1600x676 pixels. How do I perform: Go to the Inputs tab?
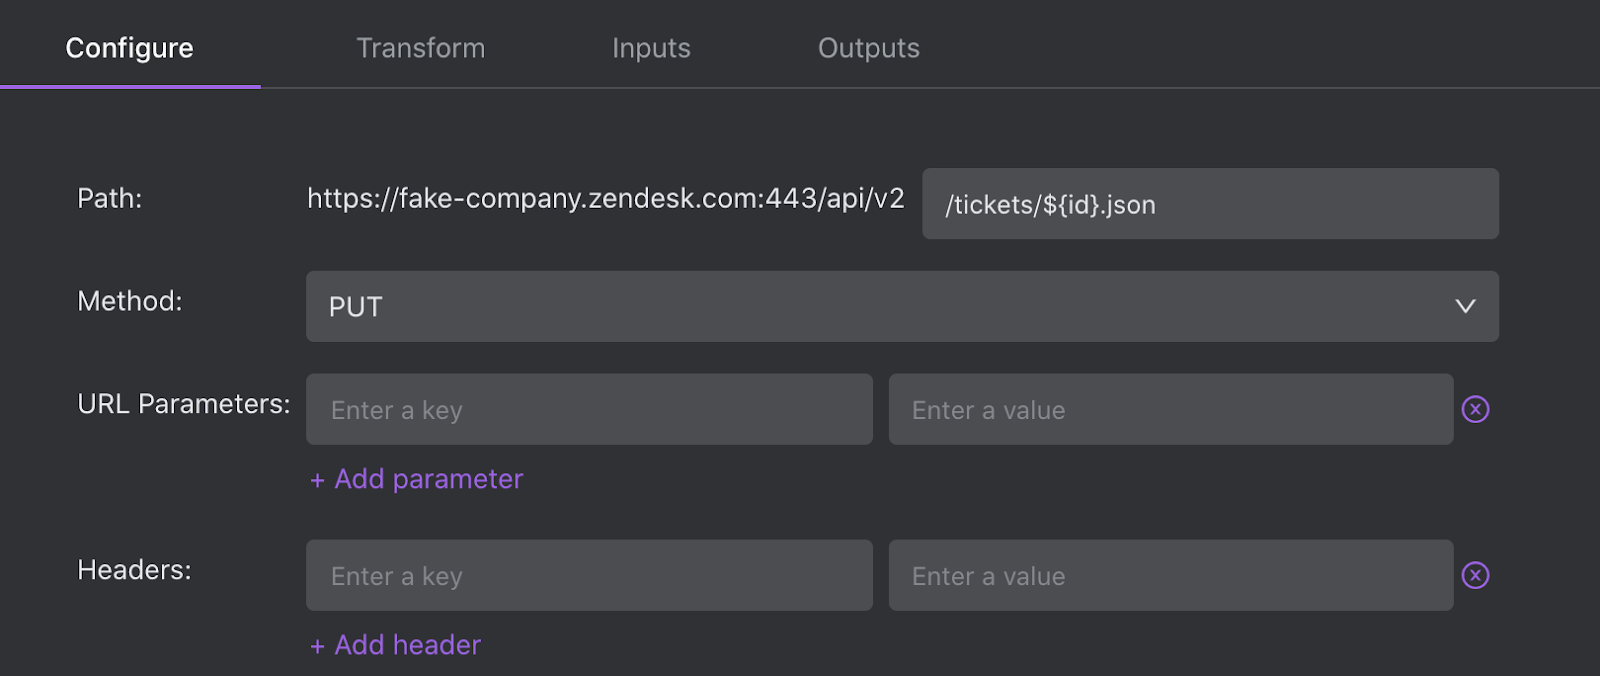pos(651,48)
